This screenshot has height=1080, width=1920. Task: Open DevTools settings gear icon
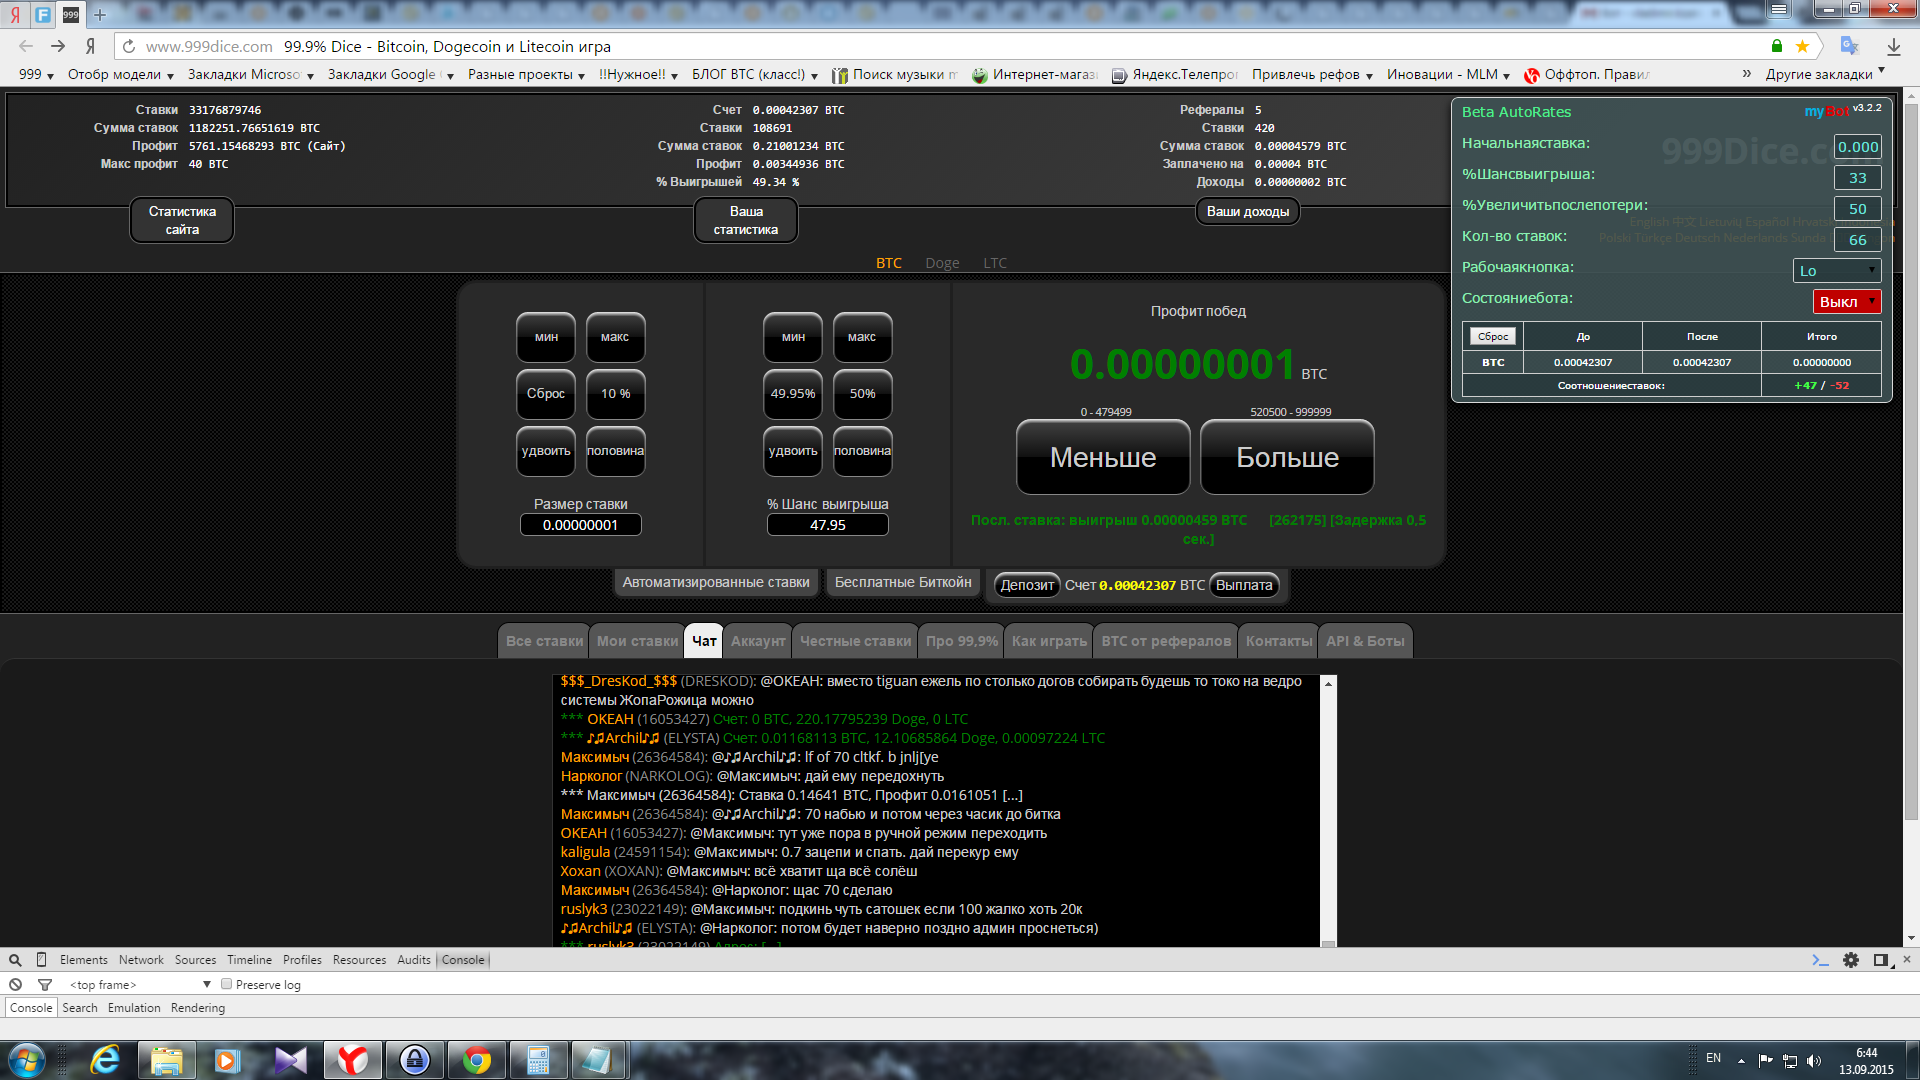(x=1851, y=960)
